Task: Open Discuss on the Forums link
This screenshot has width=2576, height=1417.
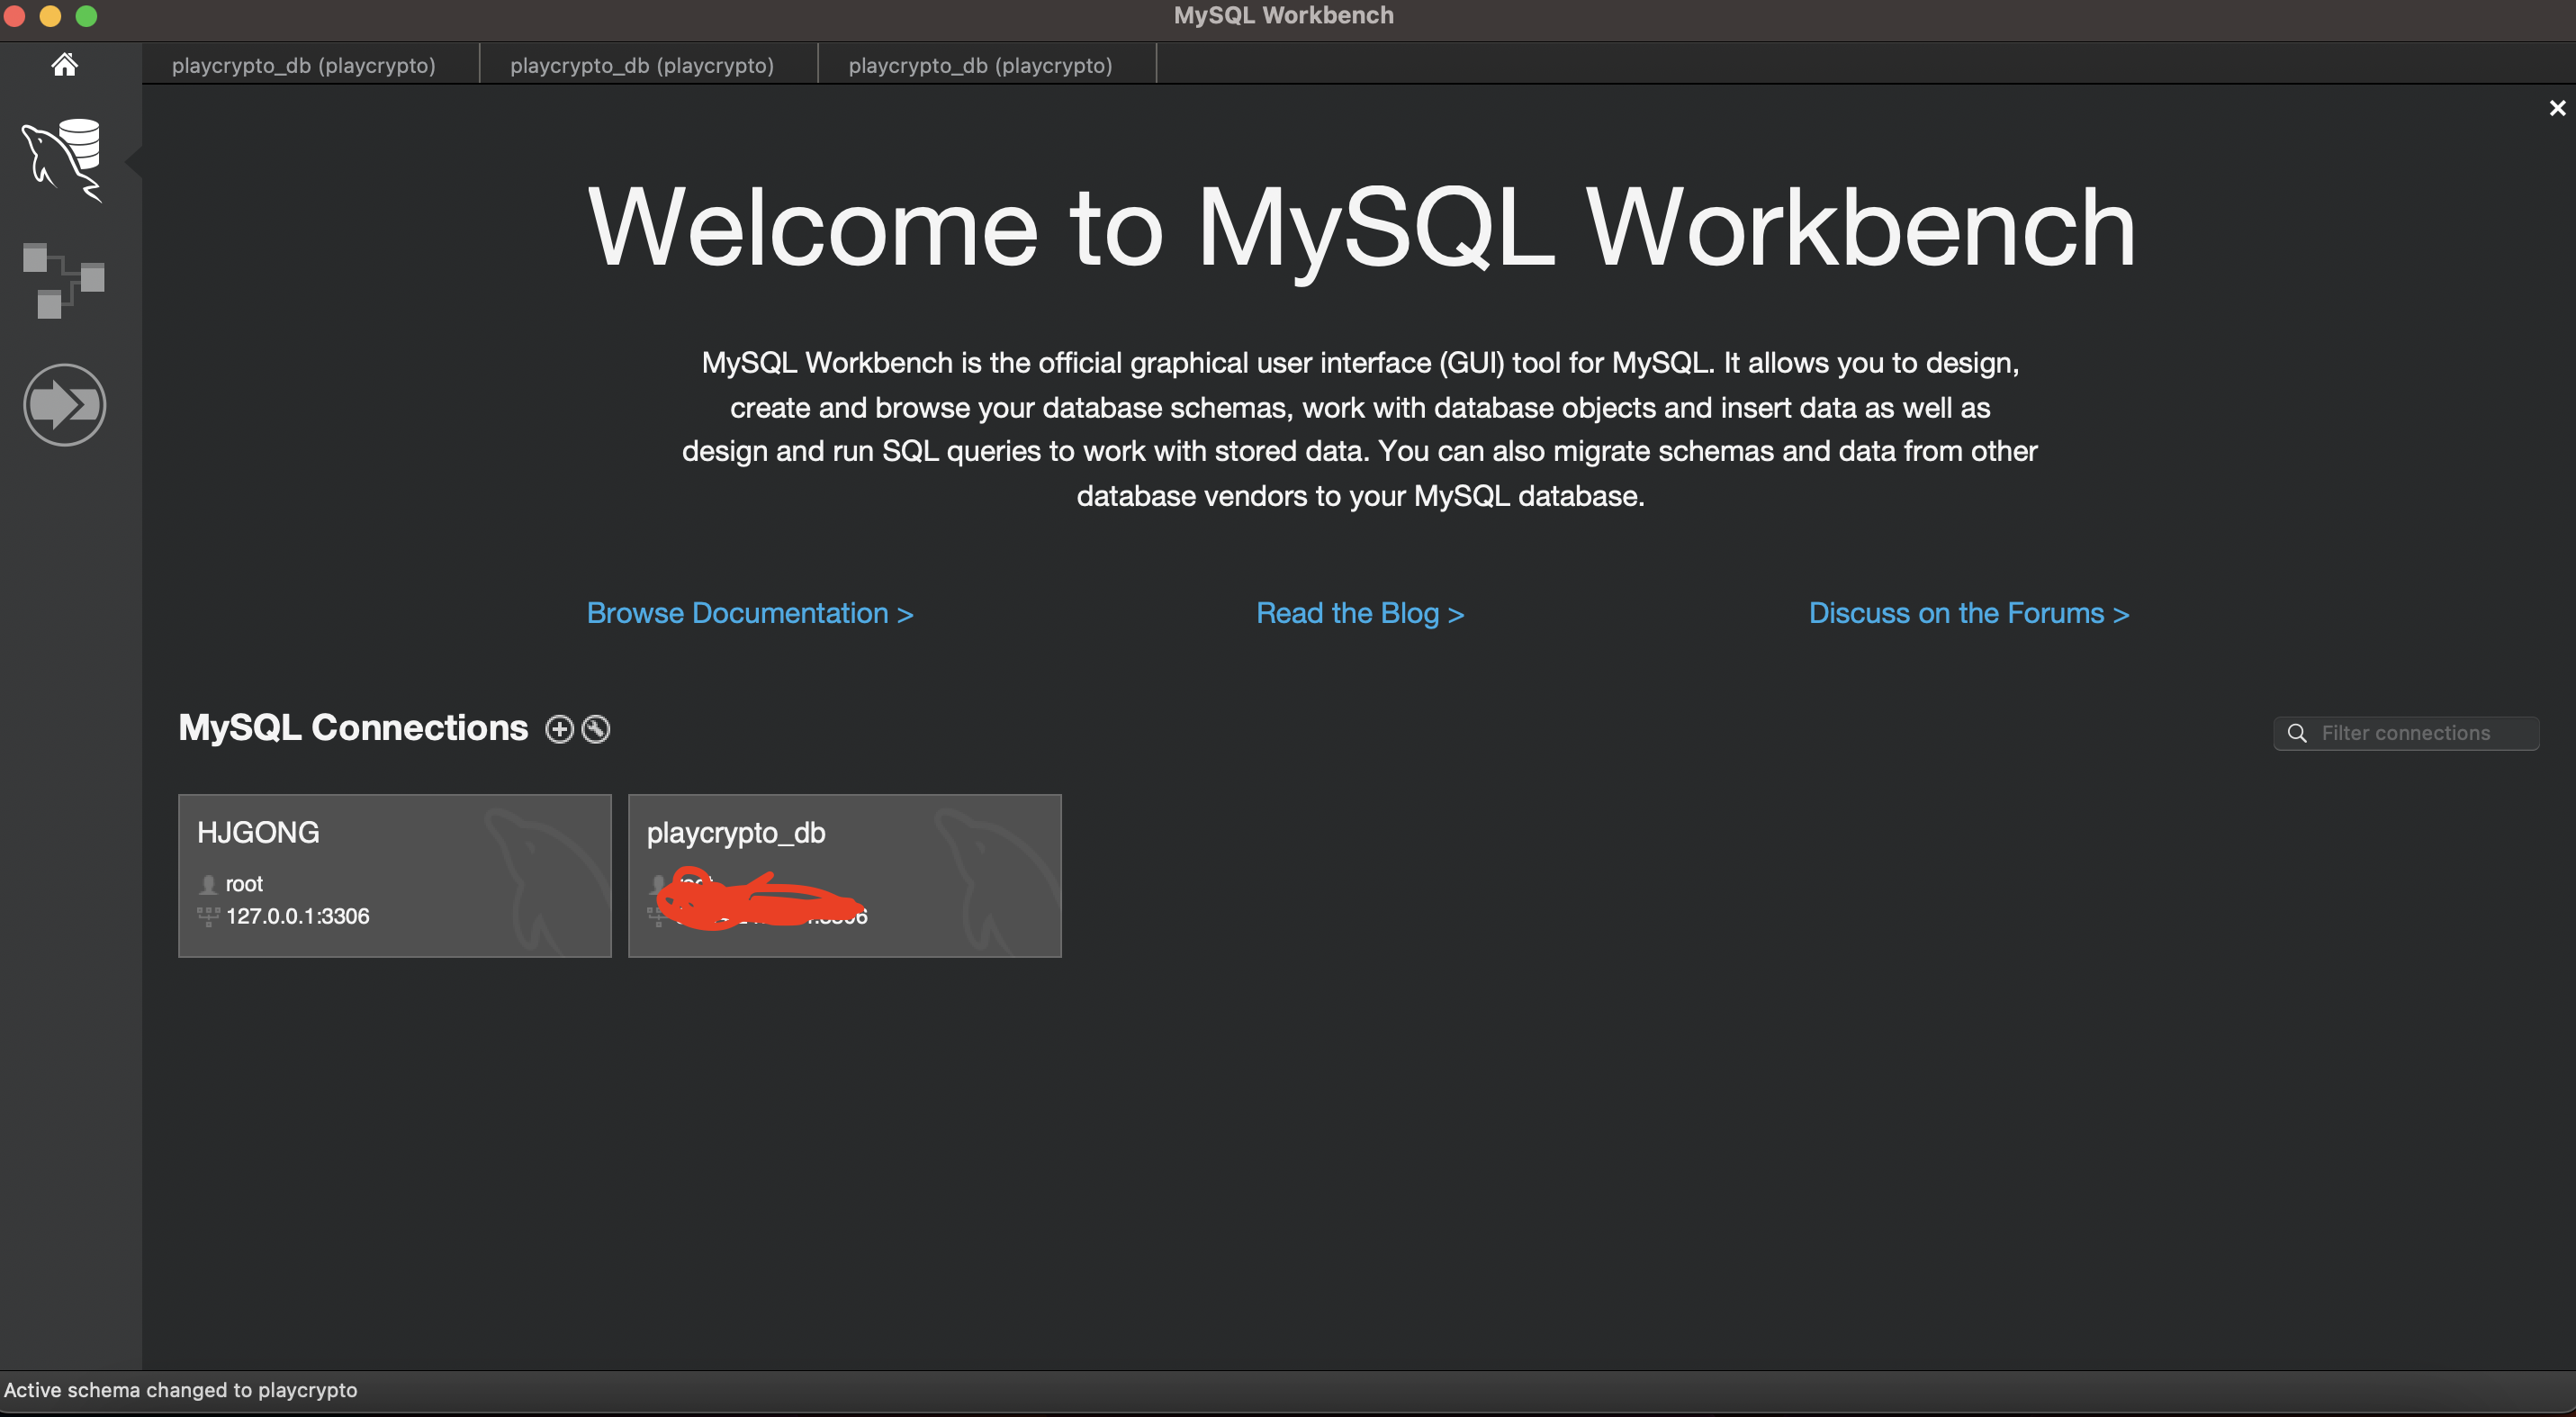Action: (1968, 613)
